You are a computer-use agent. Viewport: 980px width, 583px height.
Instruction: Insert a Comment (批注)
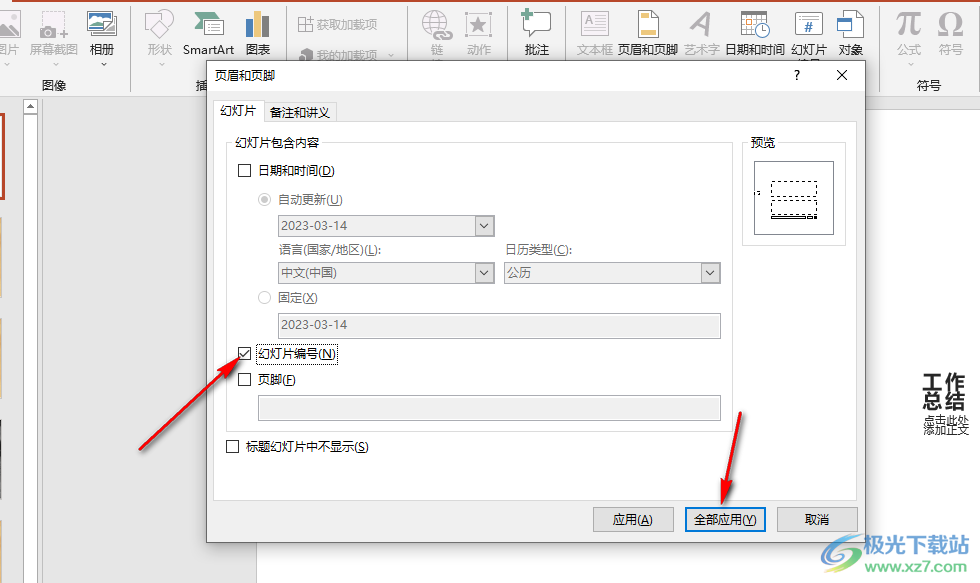click(x=536, y=32)
